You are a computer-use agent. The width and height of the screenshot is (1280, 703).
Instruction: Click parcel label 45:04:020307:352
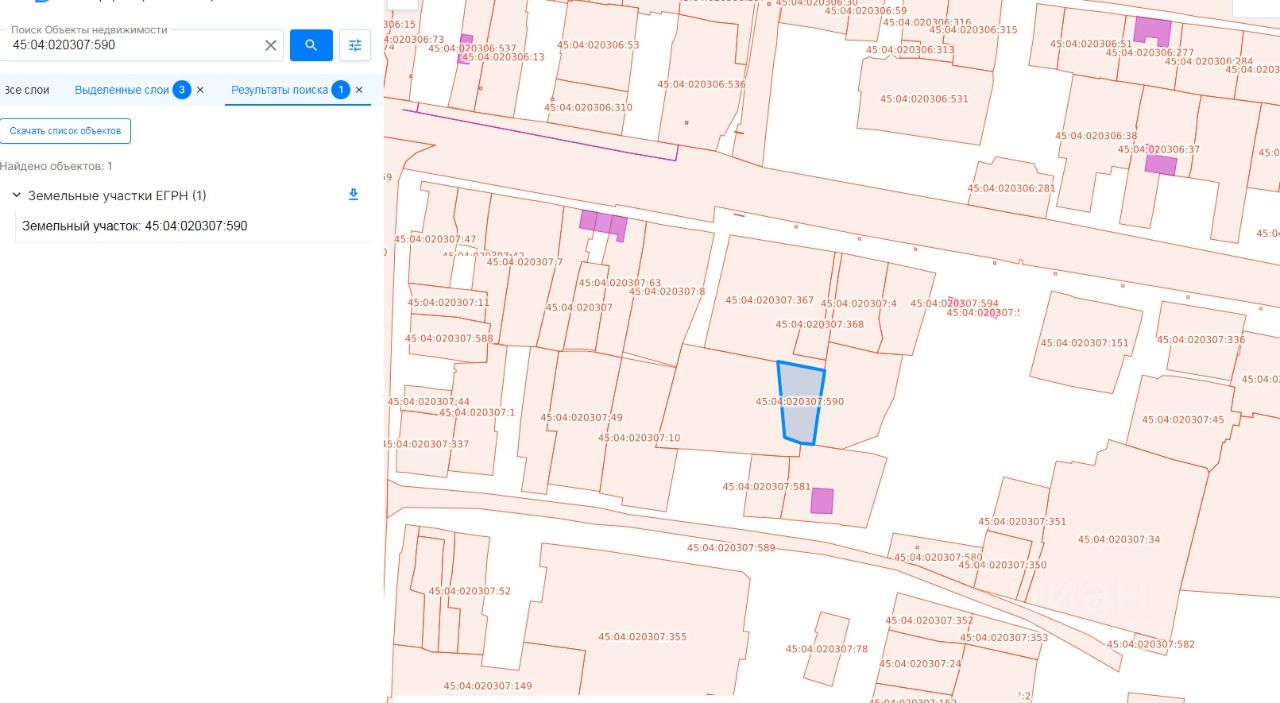(x=929, y=621)
